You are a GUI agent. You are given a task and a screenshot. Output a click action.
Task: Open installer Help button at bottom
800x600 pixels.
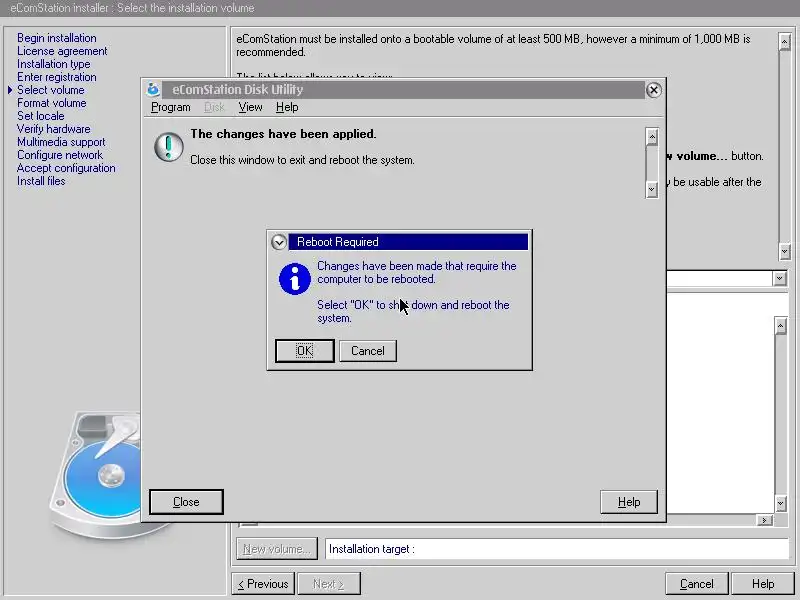[x=763, y=584]
